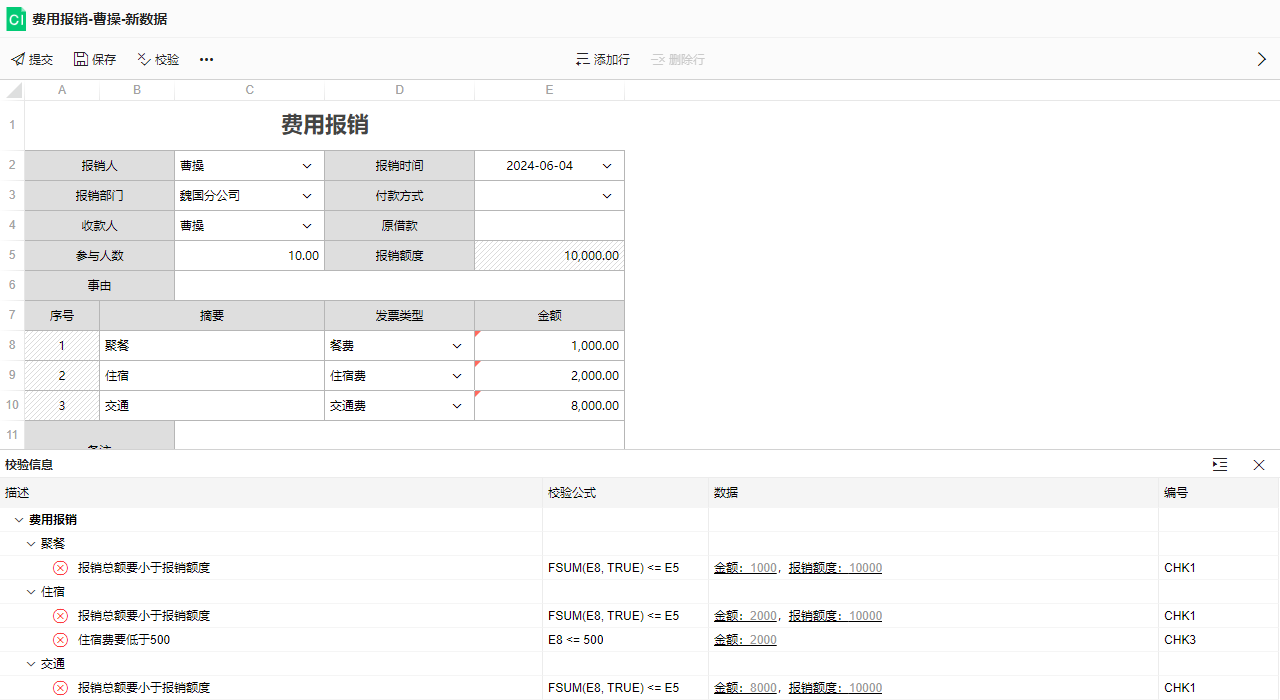Click the error icon beside 住宿费要低于500
The width and height of the screenshot is (1280, 700).
coord(60,640)
